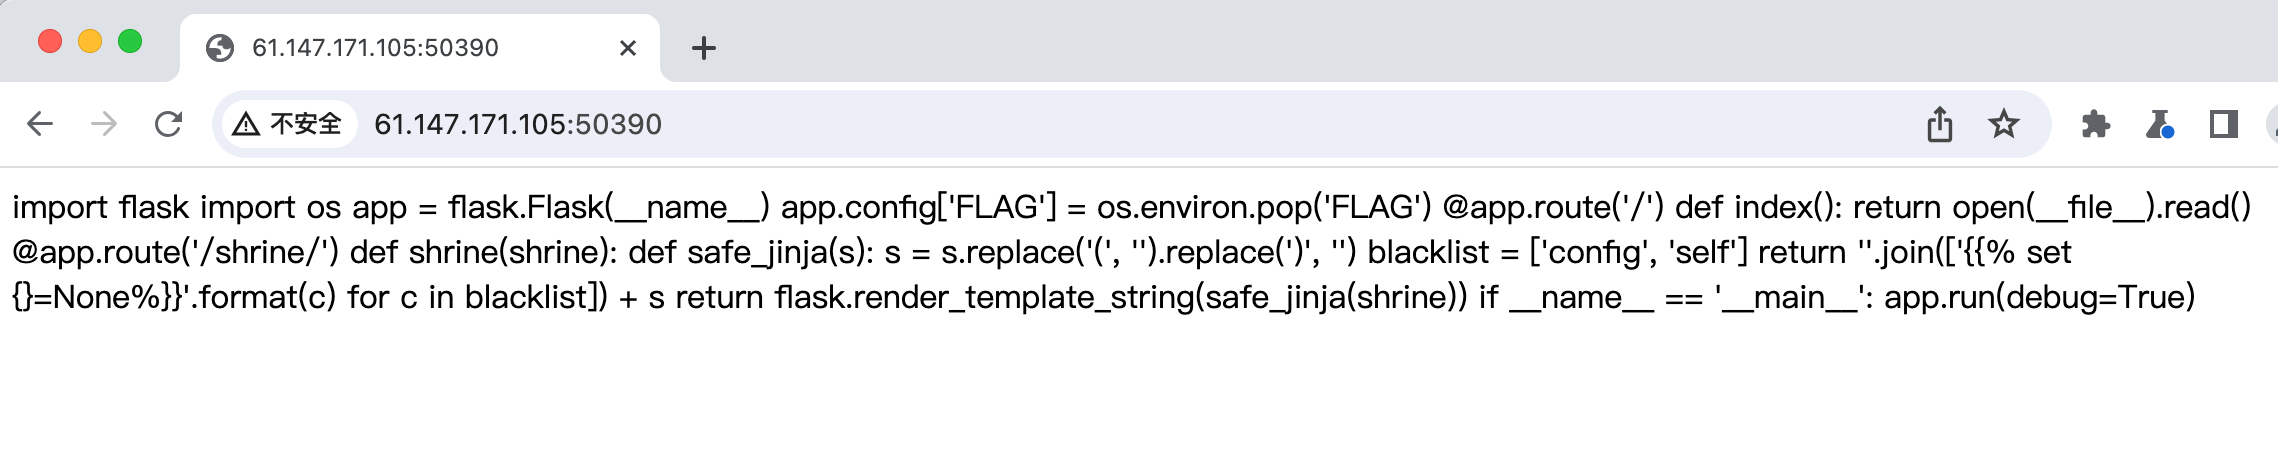This screenshot has height=470, width=2278.
Task: Click the forward navigation arrow
Action: [x=104, y=124]
